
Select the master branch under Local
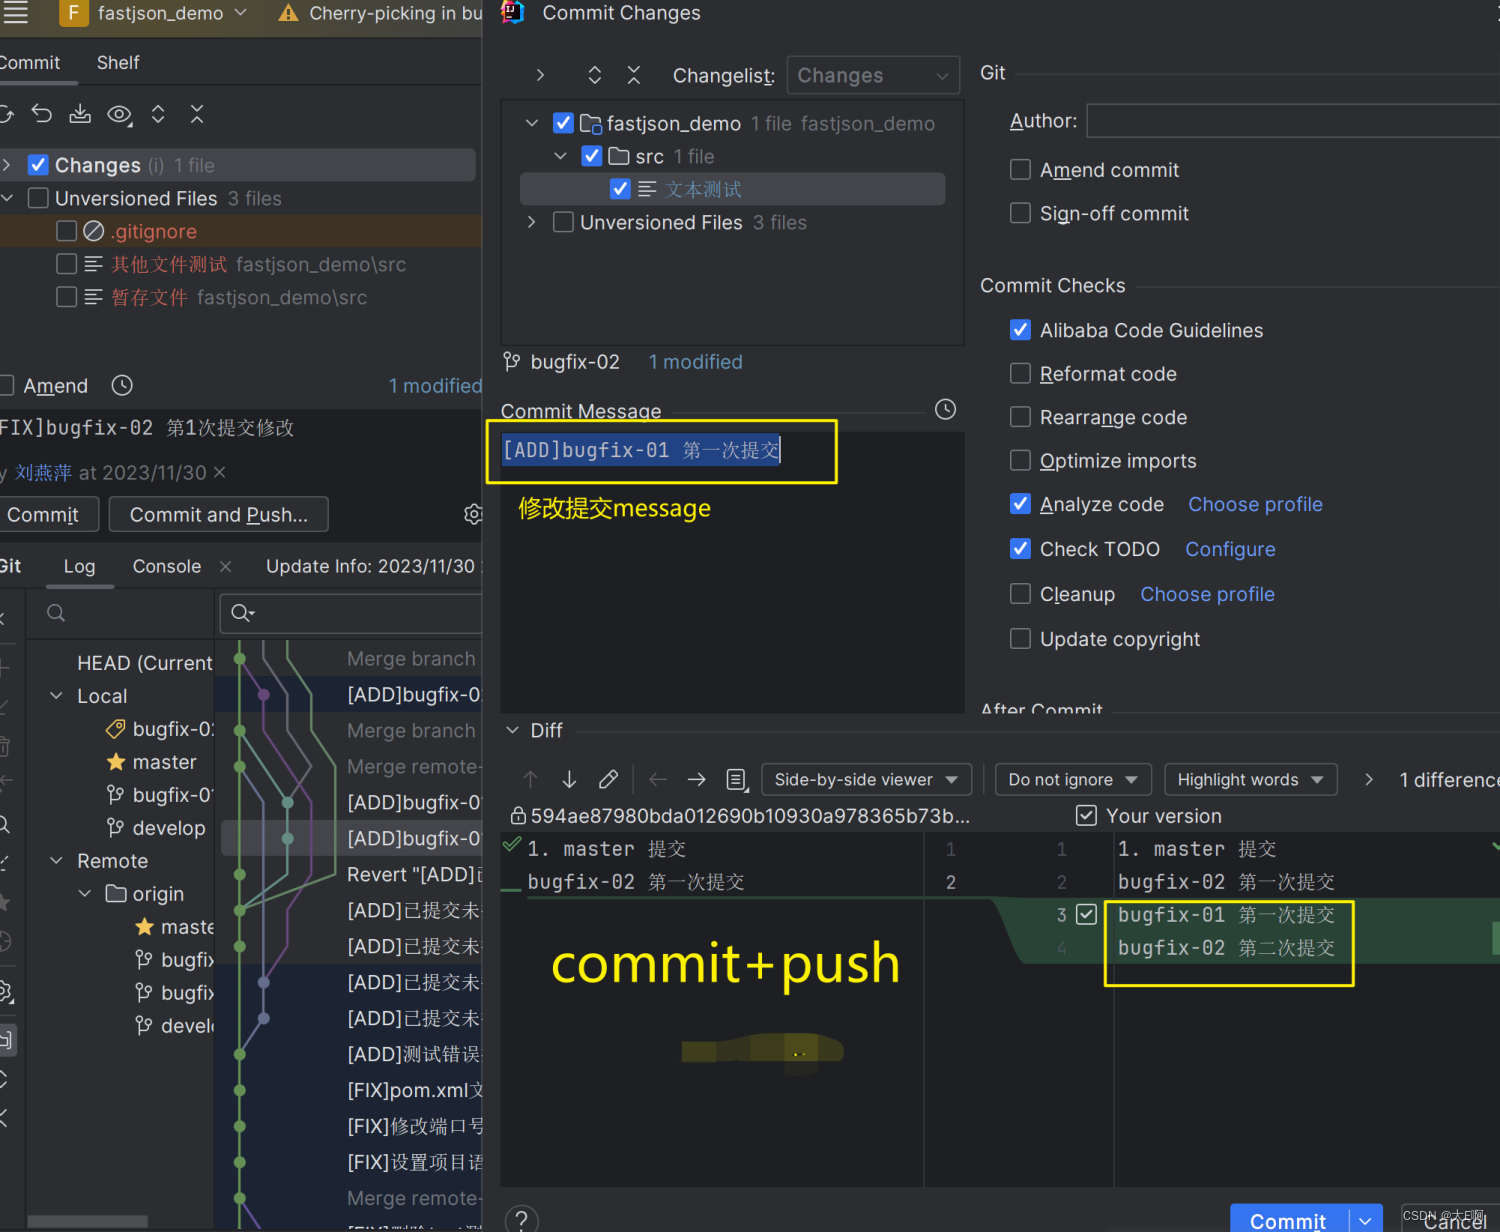click(164, 762)
